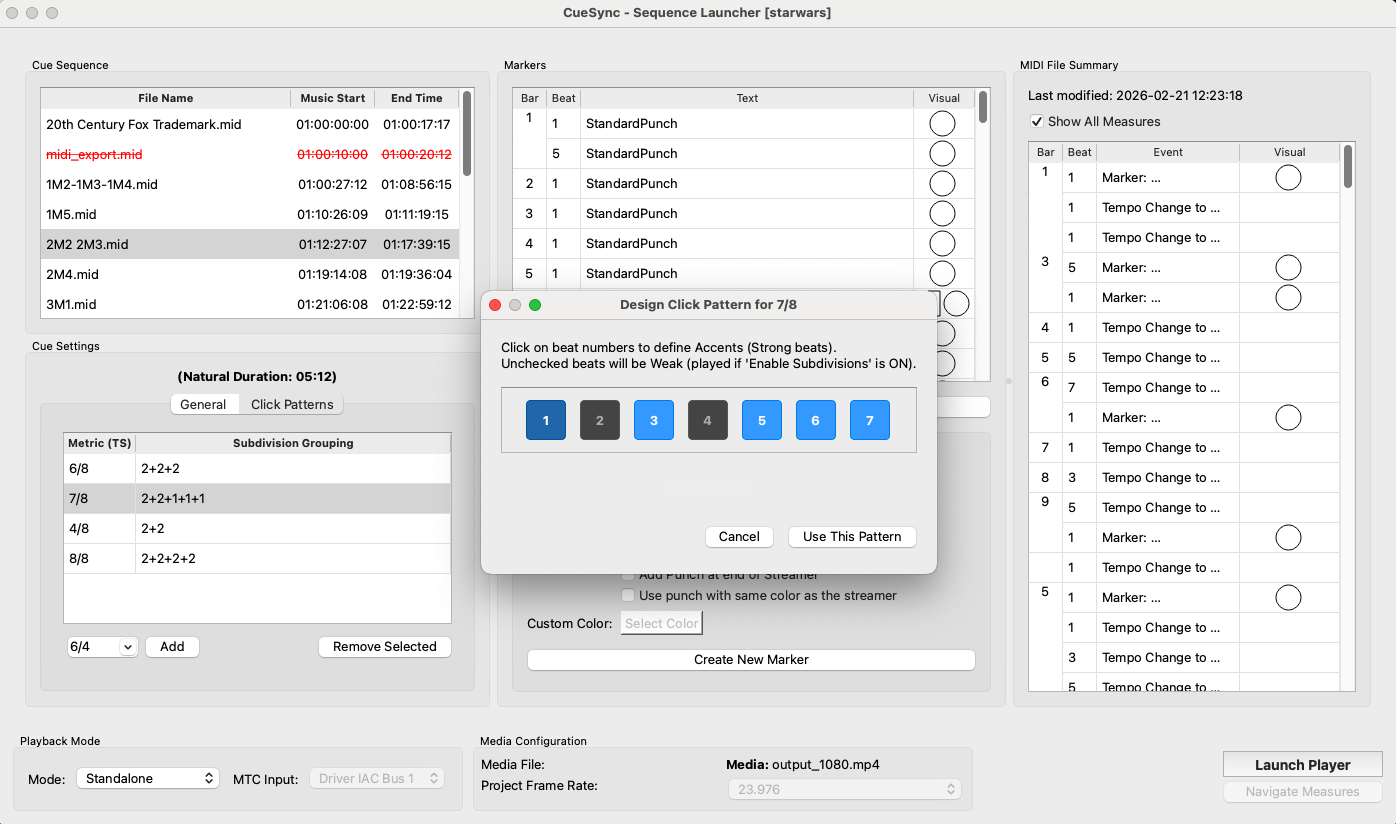This screenshot has height=824, width=1396.
Task: Click Last modified date text
Action: point(1135,96)
